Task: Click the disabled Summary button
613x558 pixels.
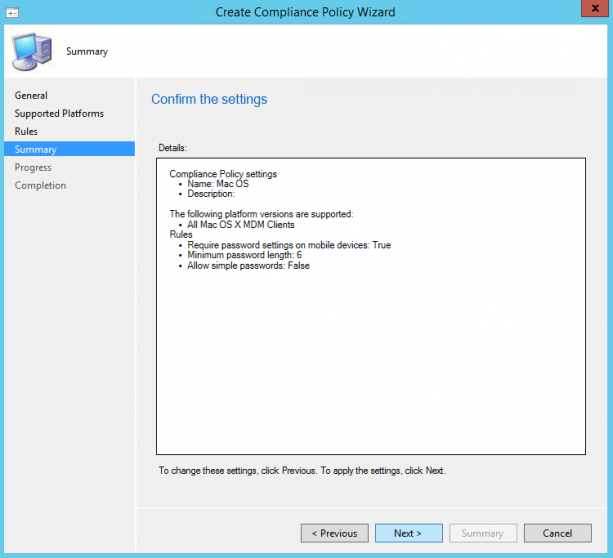Action: (483, 533)
